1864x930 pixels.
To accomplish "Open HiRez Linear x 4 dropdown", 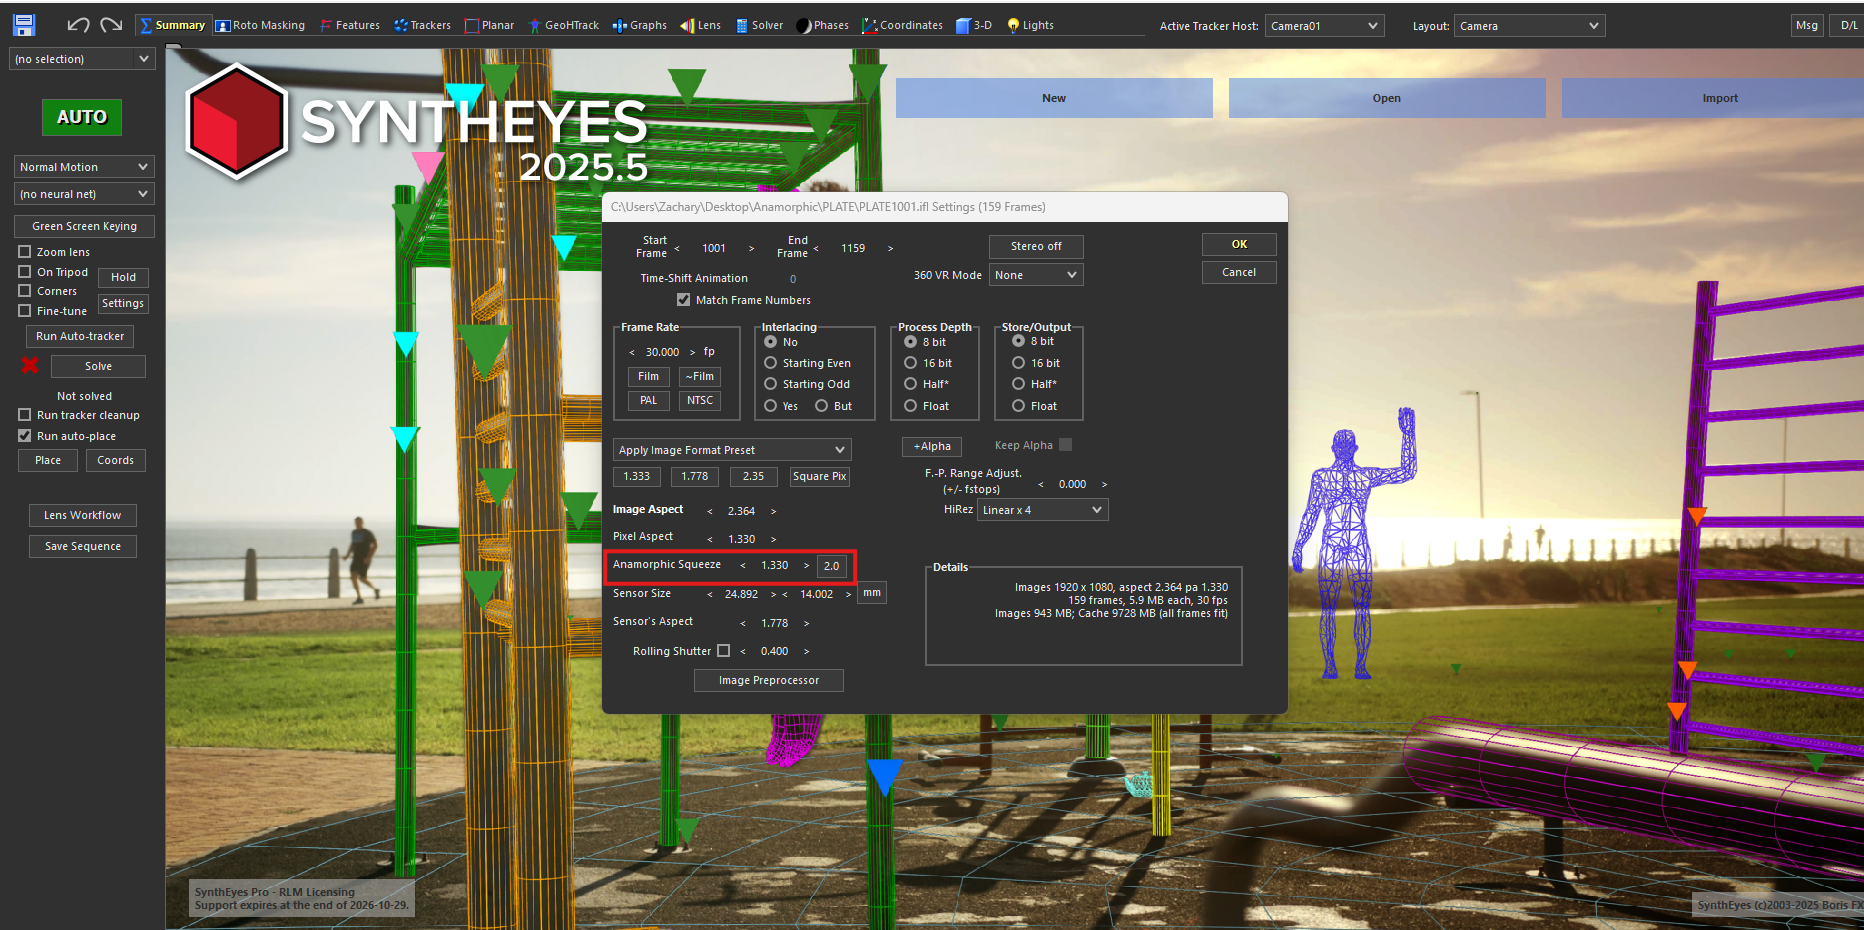I will 1043,510.
